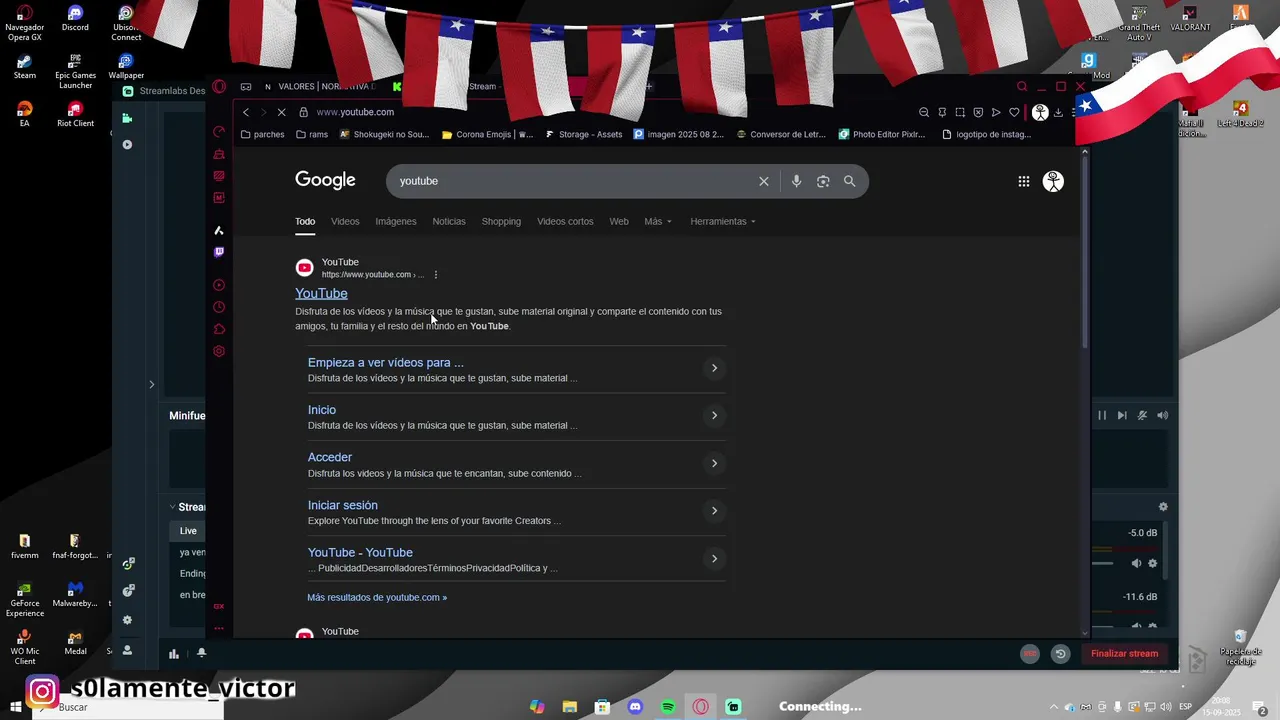Go back with the browser back arrow
The height and width of the screenshot is (720, 1280).
[246, 112]
